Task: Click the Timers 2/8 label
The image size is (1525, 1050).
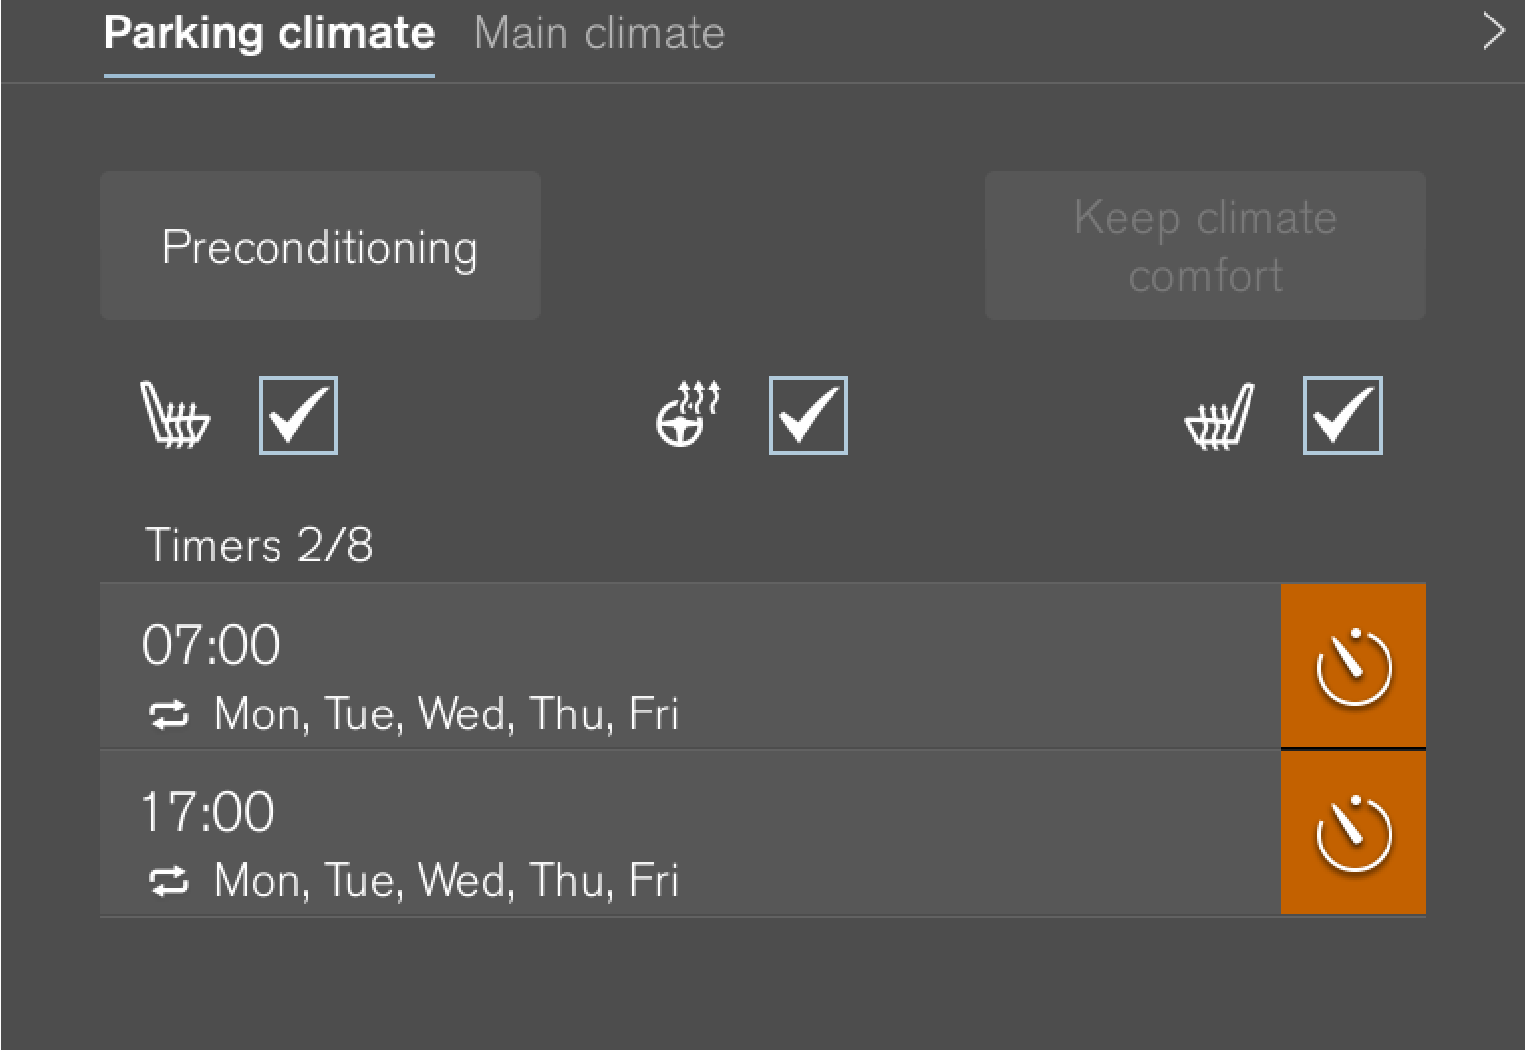Action: (259, 546)
